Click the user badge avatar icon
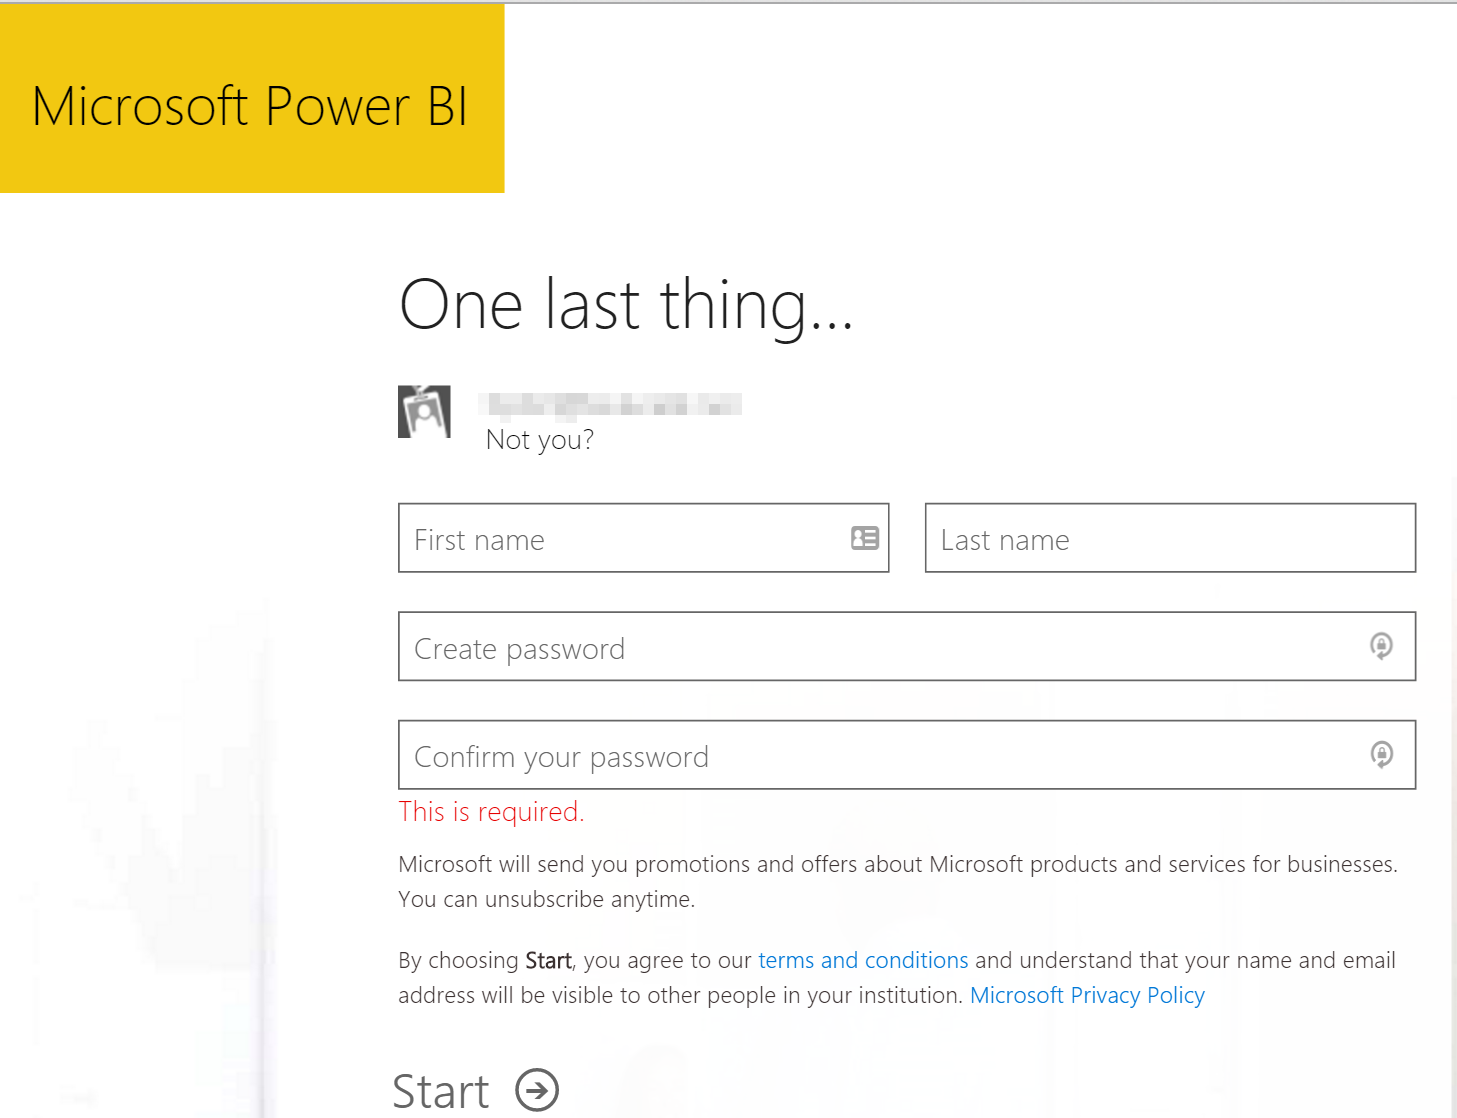This screenshot has height=1118, width=1457. coord(424,412)
